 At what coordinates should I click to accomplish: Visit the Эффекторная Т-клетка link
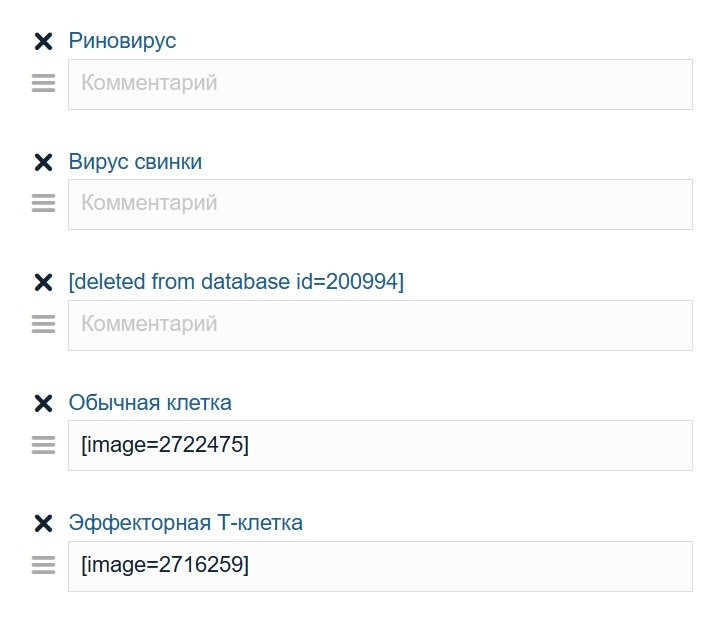click(x=185, y=523)
